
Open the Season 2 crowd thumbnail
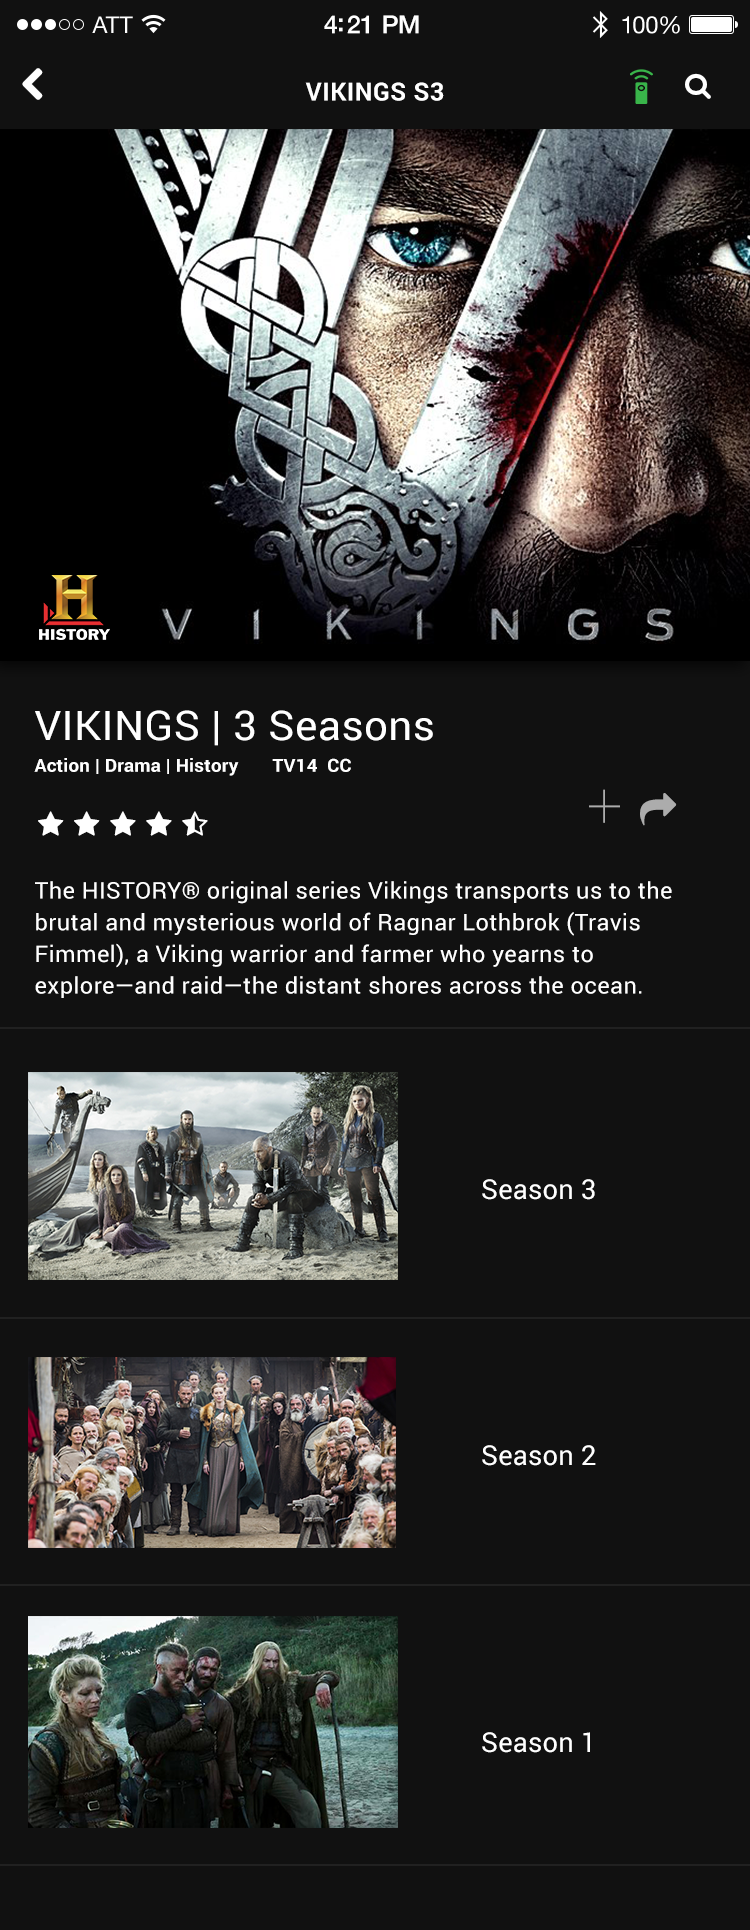coord(213,1452)
